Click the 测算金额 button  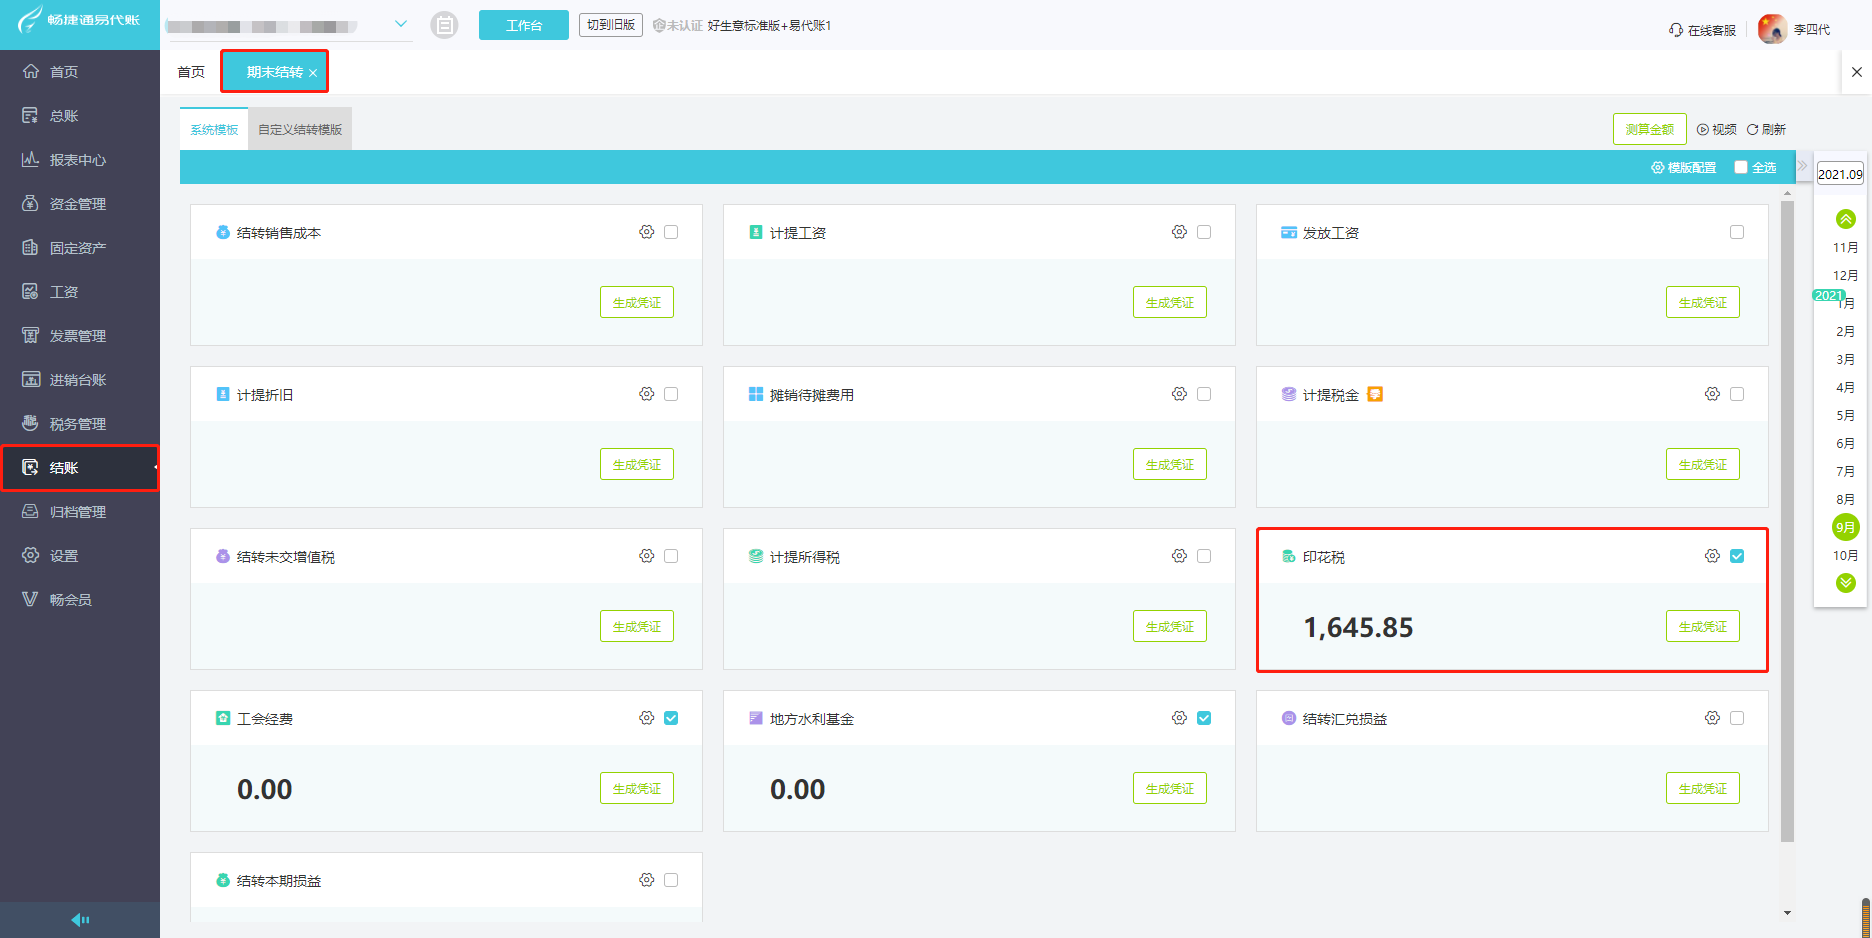(1650, 129)
